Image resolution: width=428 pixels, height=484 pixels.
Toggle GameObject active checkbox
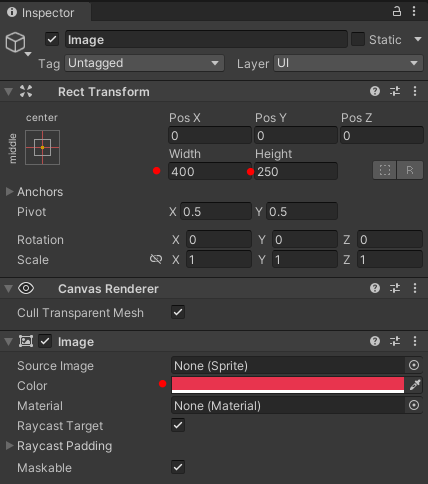52,39
